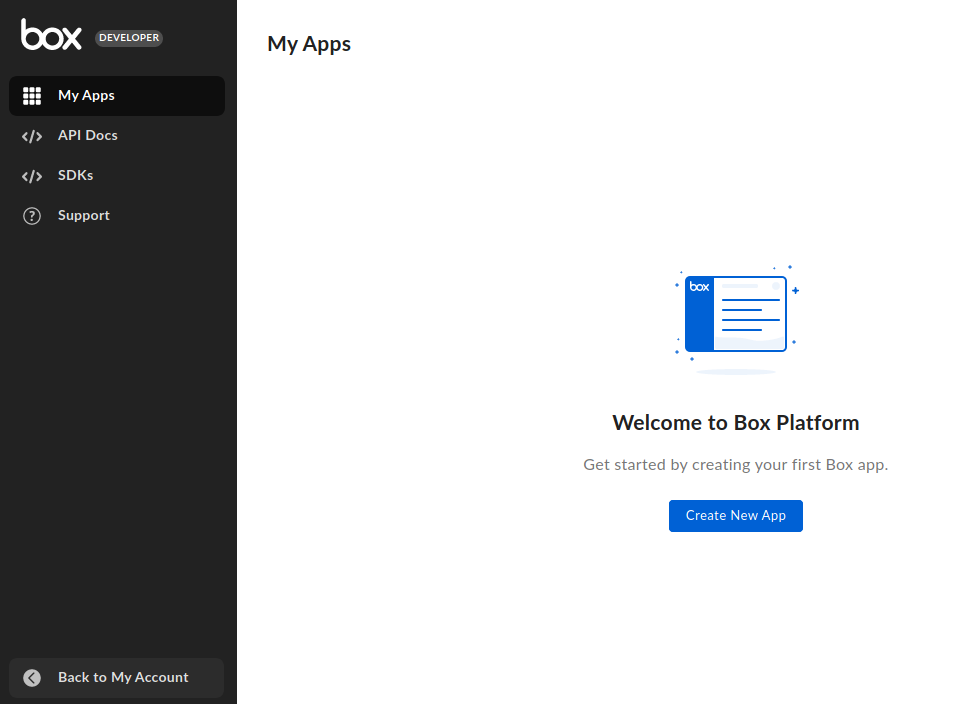Click the SDKs code brackets icon
The image size is (960, 704).
tap(31, 175)
